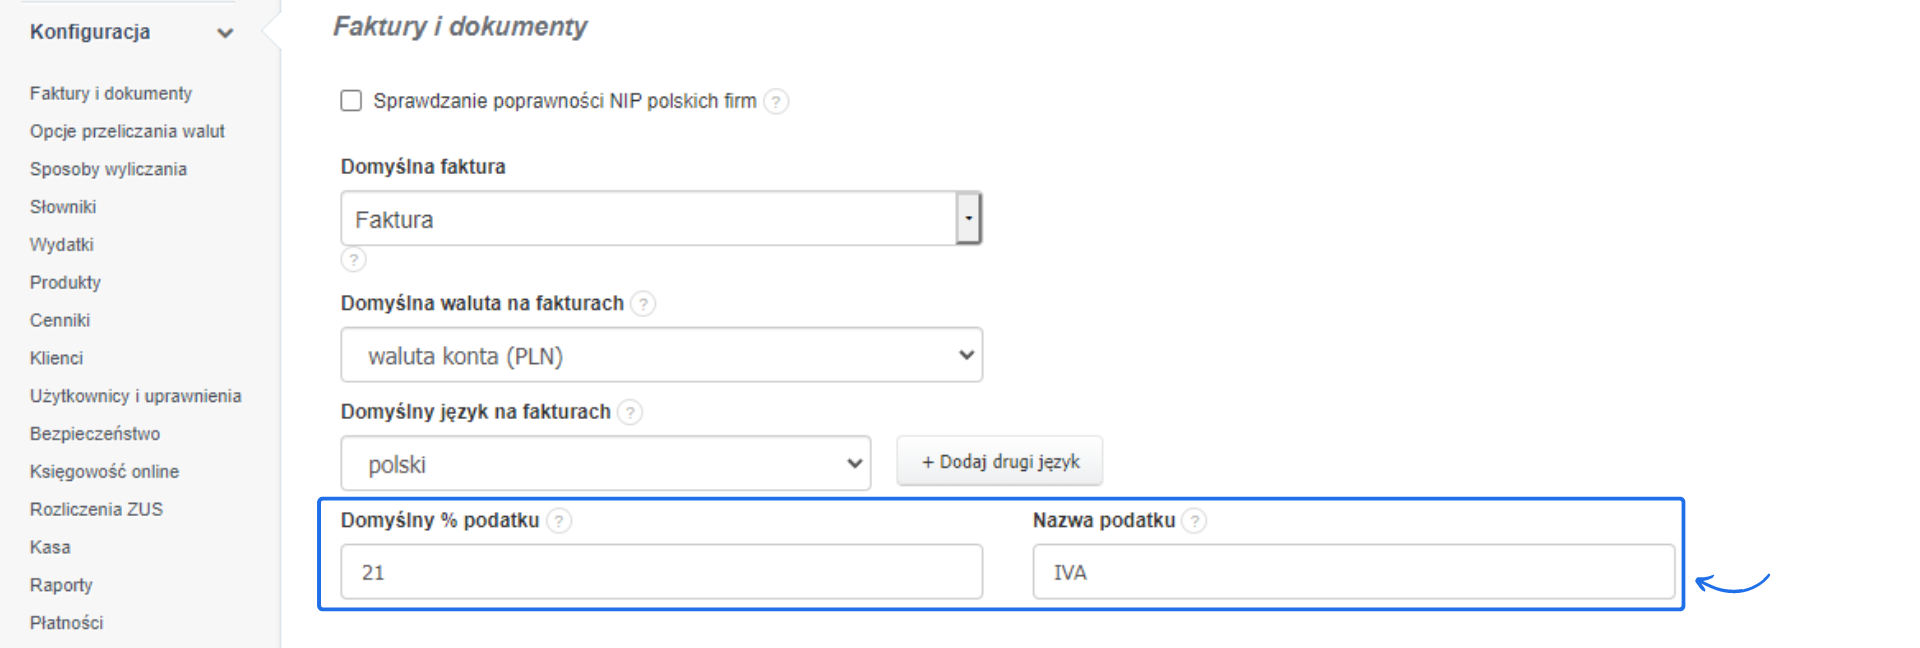
Task: Open Rozliczenia ZUS sidebar link
Action: pos(96,509)
